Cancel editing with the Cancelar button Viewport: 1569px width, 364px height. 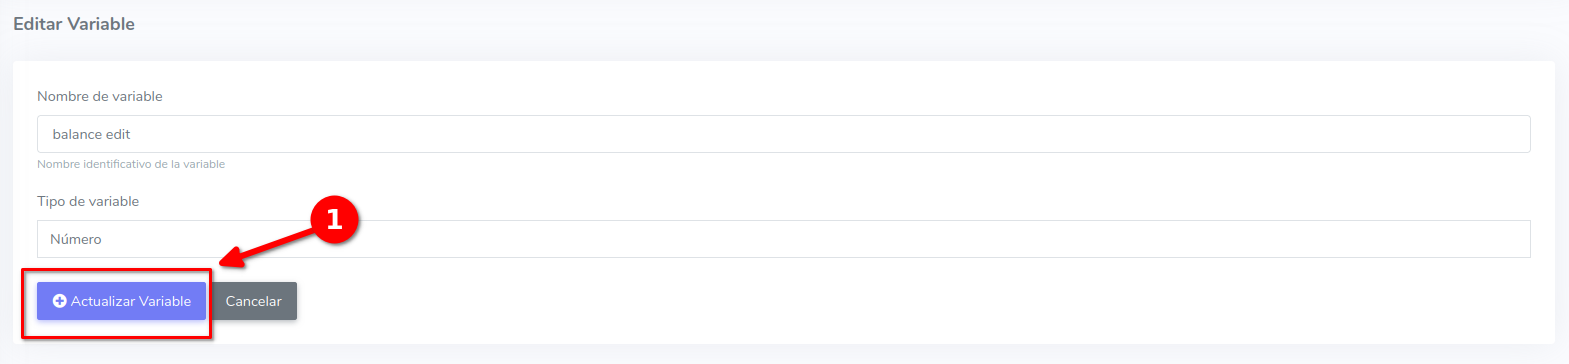(253, 301)
